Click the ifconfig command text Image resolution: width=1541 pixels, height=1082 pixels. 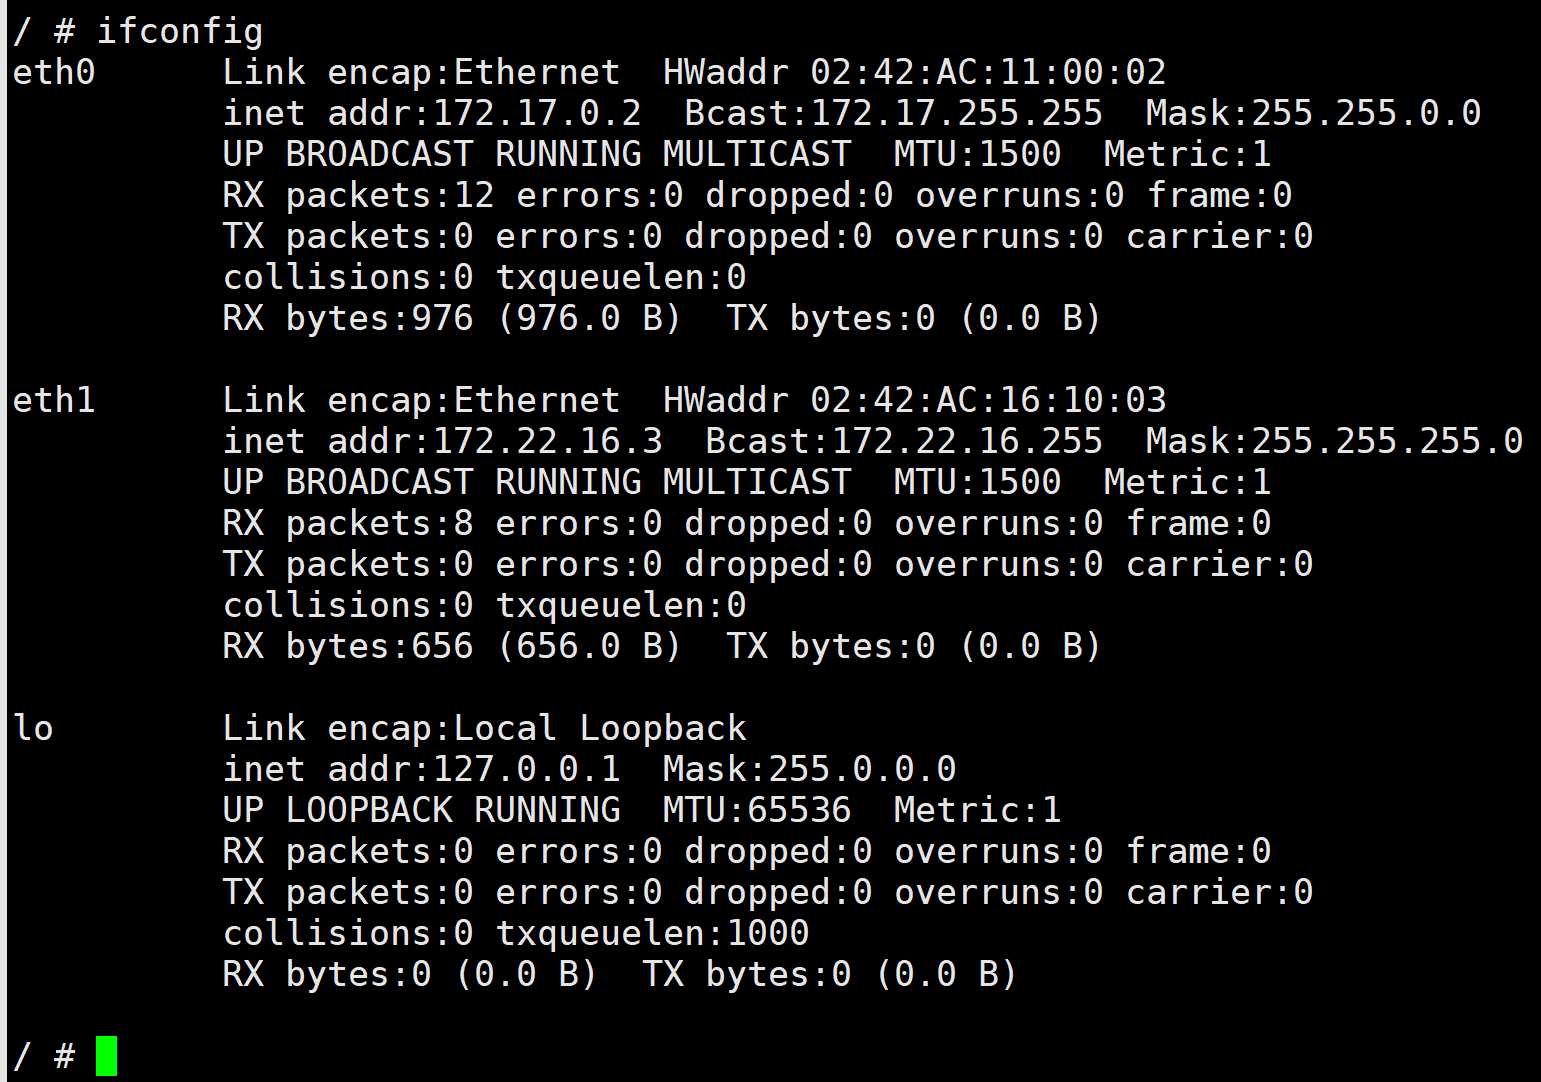click(x=180, y=31)
